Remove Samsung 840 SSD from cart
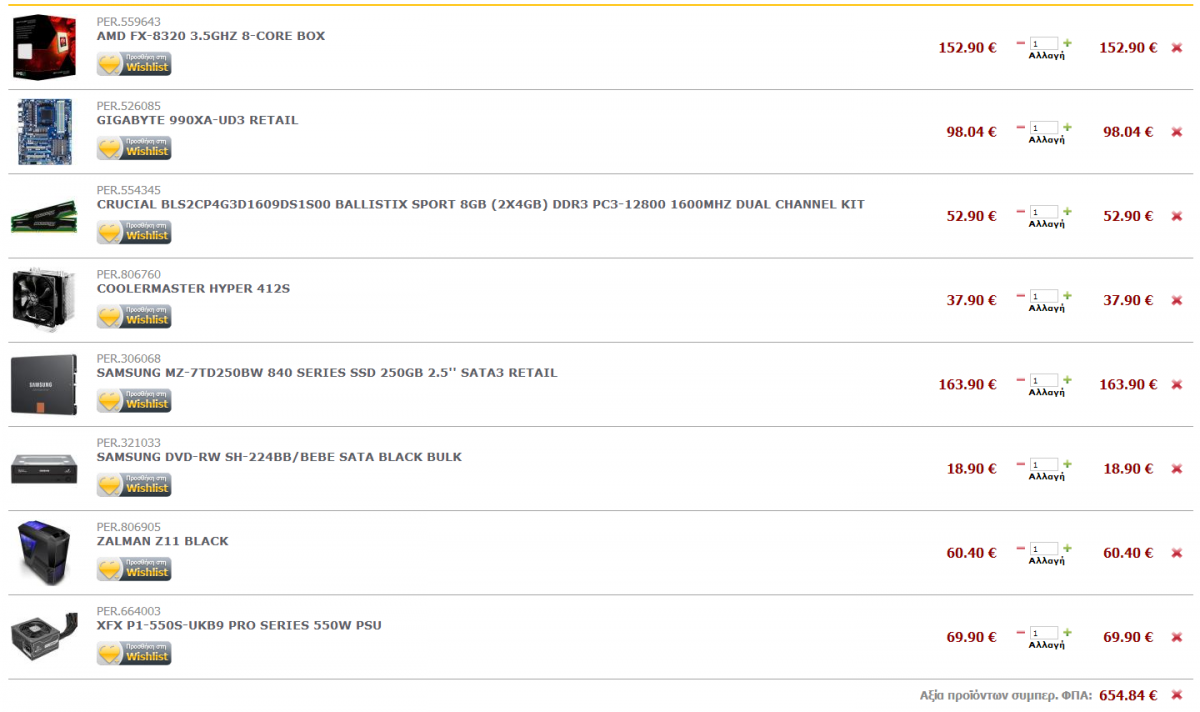 (1176, 385)
